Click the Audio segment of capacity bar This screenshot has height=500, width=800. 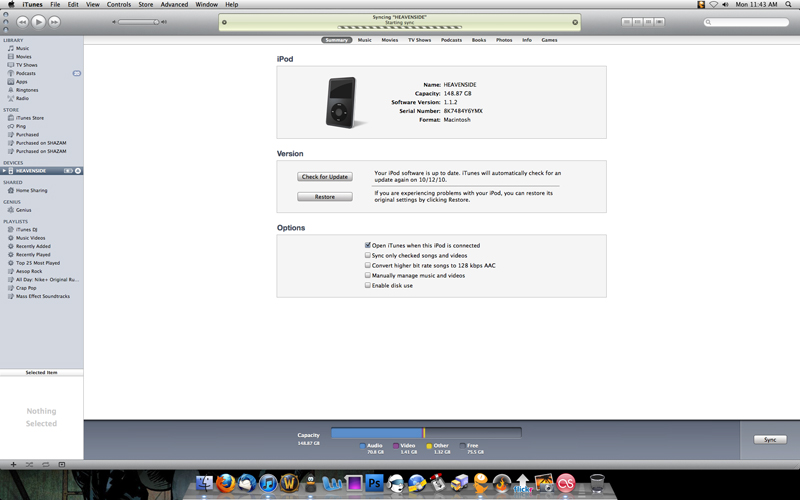point(377,433)
